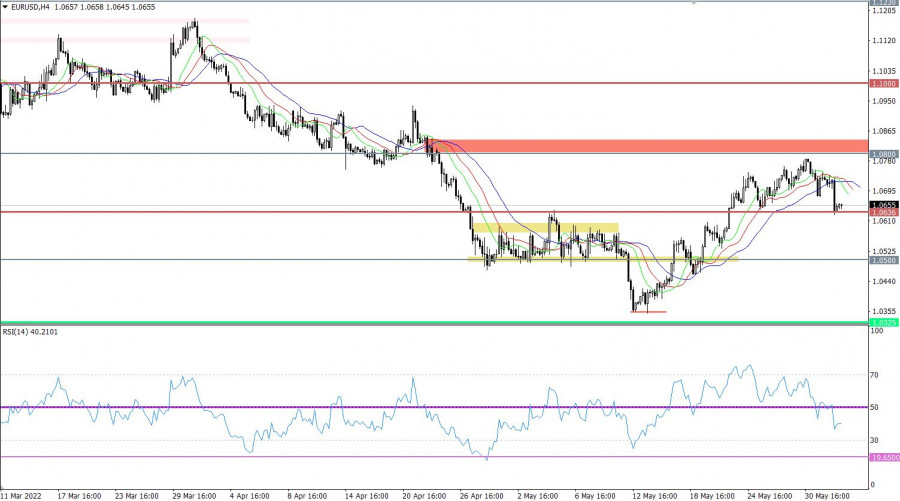Click the 14 Apr 16:00 date label
Screen dimensions: 900x501
tap(366, 496)
